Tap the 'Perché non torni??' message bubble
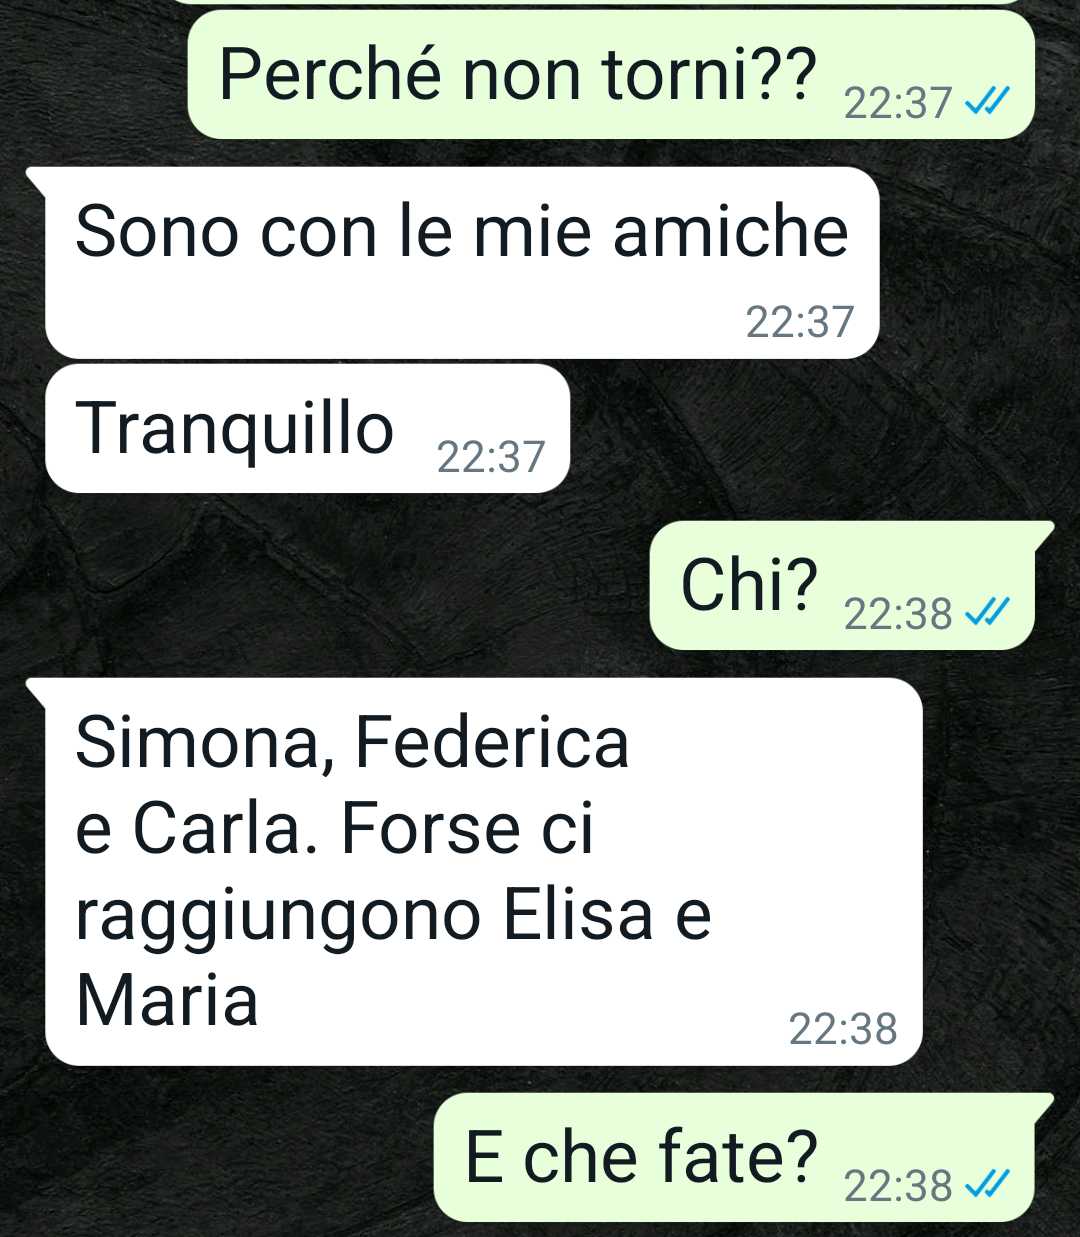This screenshot has width=1080, height=1237. click(x=611, y=76)
